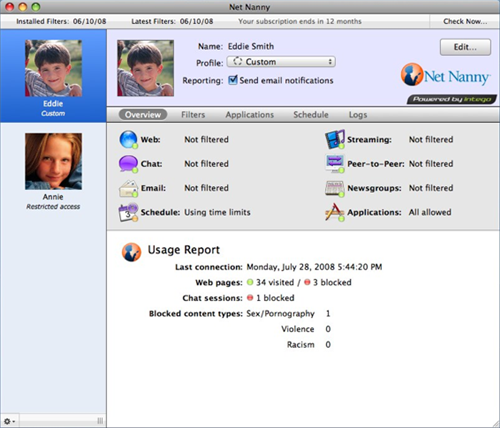This screenshot has height=428, width=500.
Task: Click the Net Nanny logo
Action: click(445, 75)
